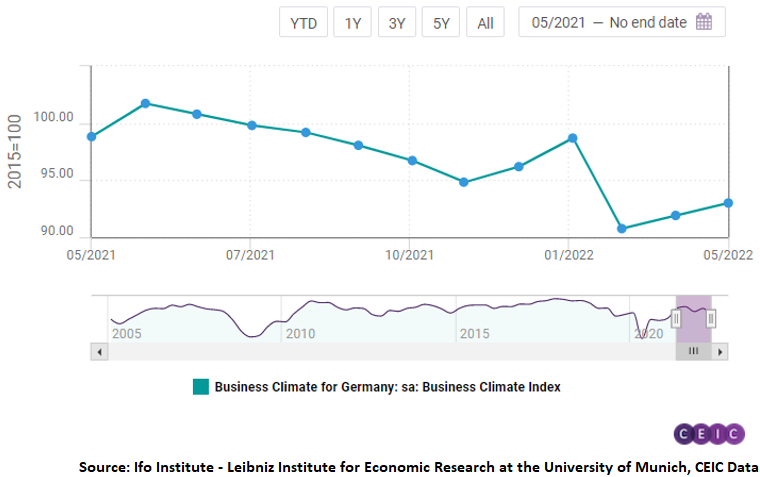Switch to the 5Y time range

point(441,23)
